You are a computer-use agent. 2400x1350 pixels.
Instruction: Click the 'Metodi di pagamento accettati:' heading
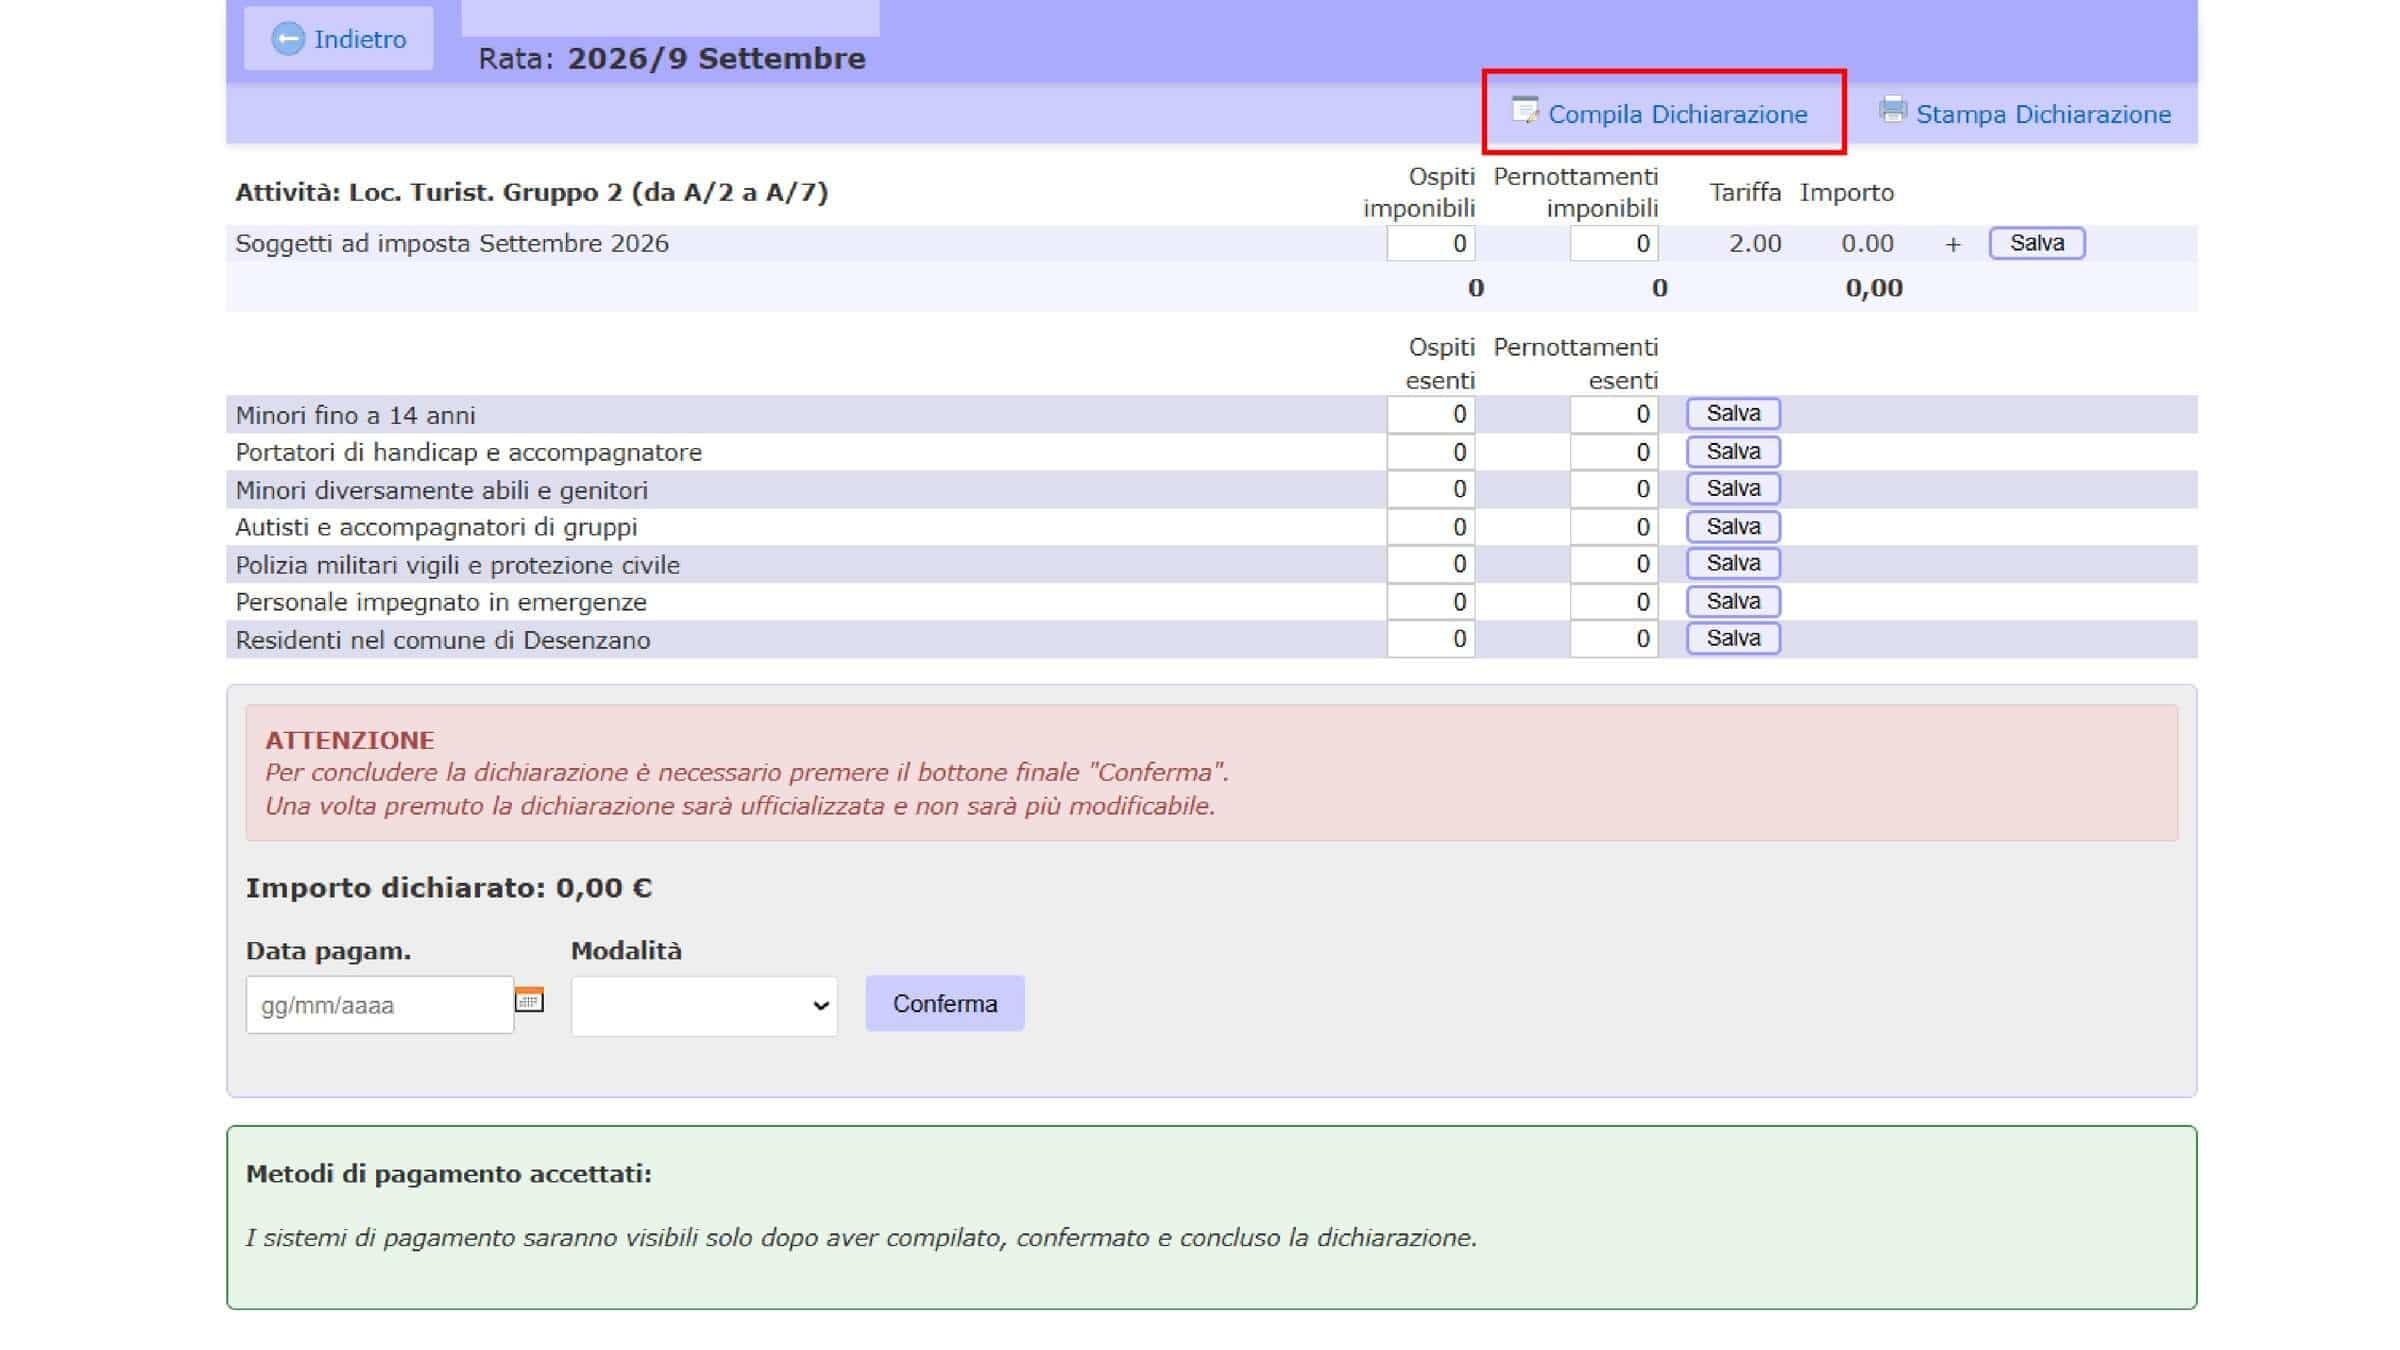click(x=449, y=1174)
